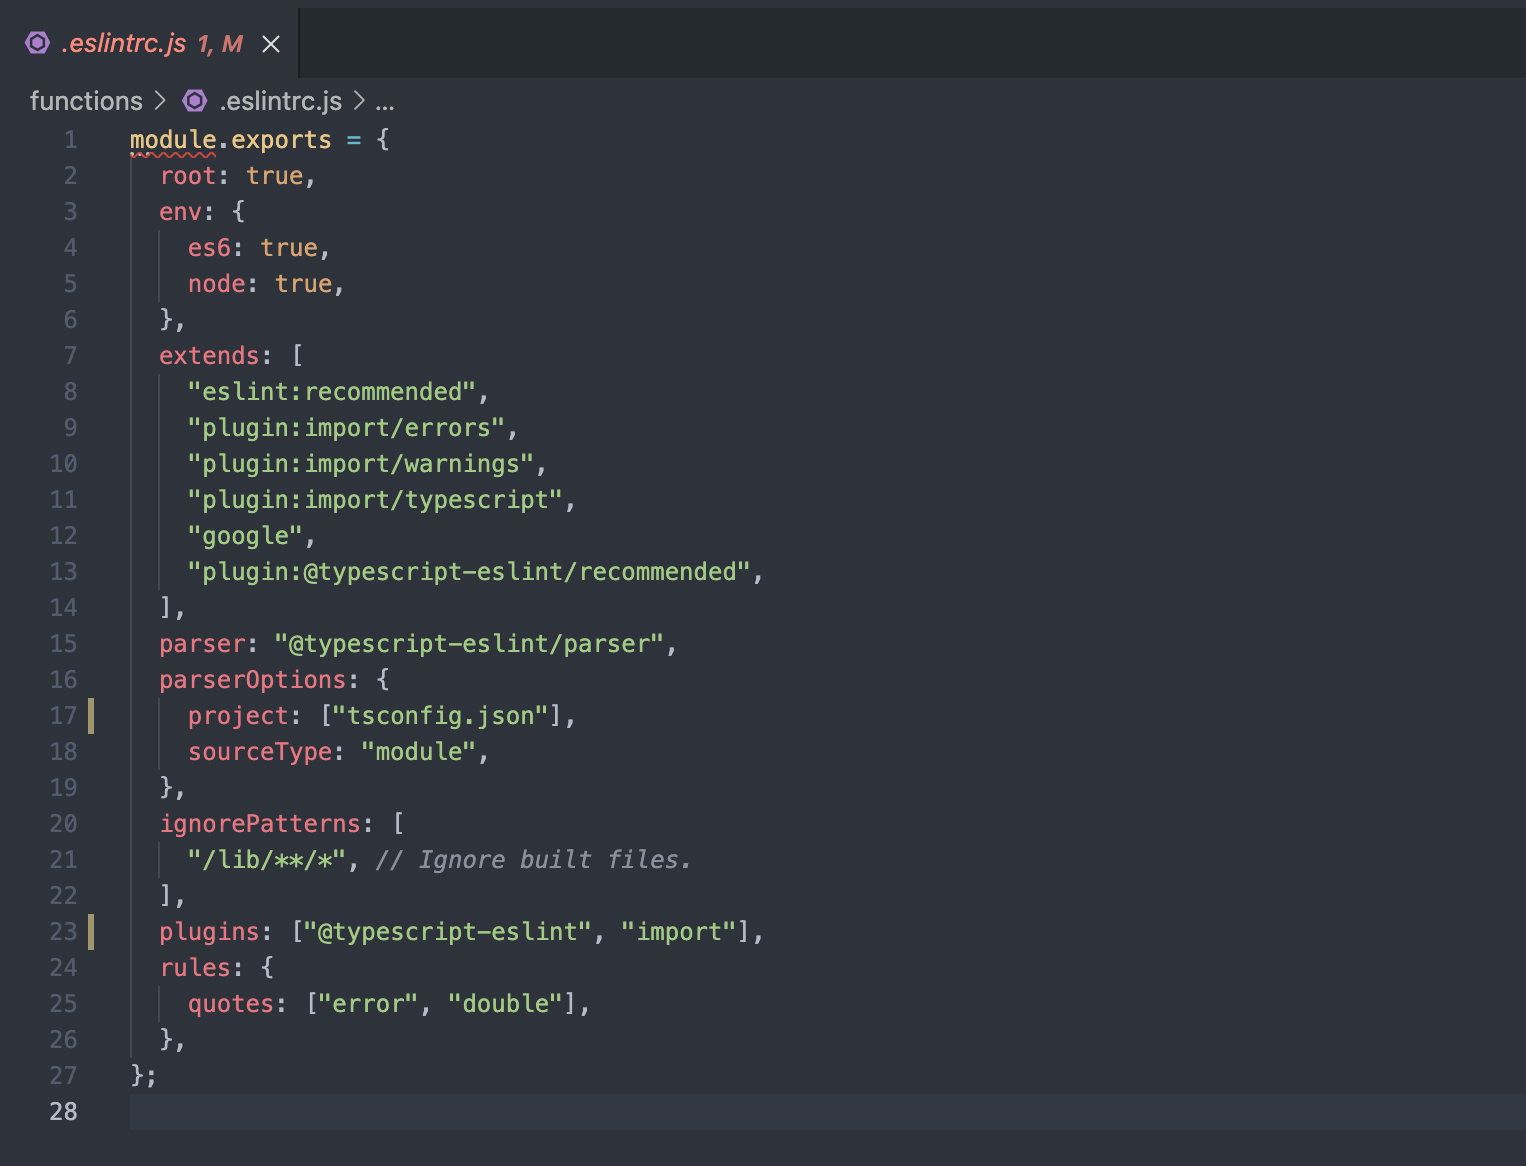Click the ignorePatterns key
The width and height of the screenshot is (1526, 1166).
(260, 824)
